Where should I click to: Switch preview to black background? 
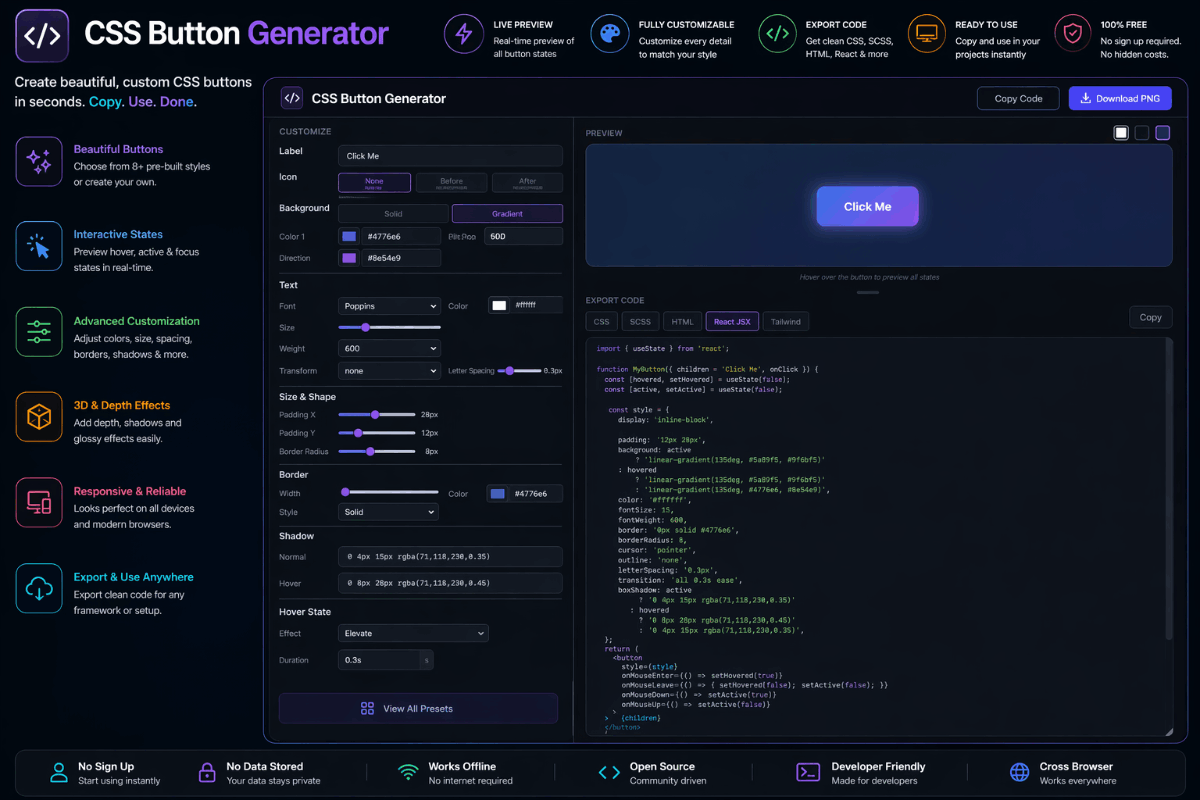tap(1142, 133)
